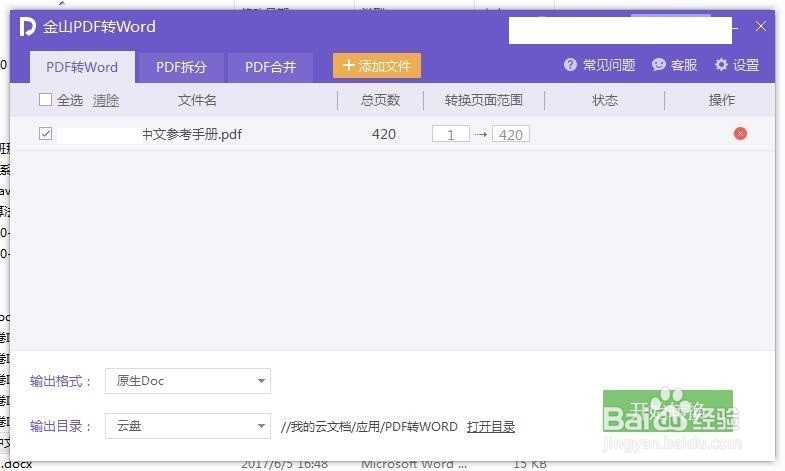Click the 转换页面范围 column header
The image size is (785, 471).
[x=484, y=100]
